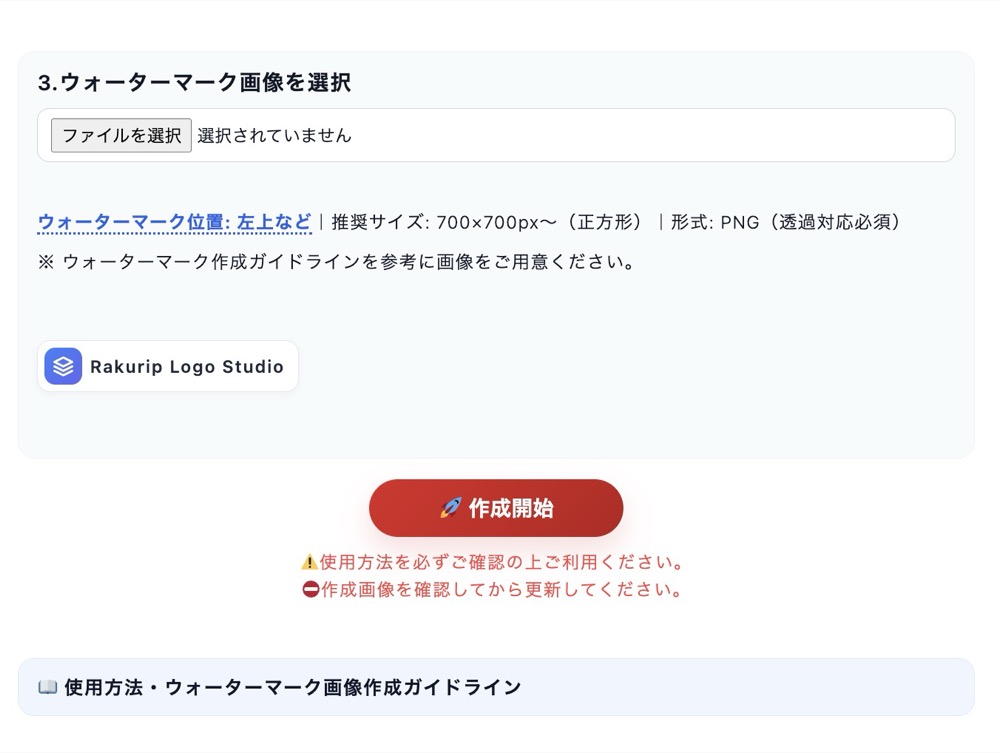The height and width of the screenshot is (753, 1000).
Task: Click the yellow warning triangle icon
Action: pyautogui.click(x=309, y=562)
